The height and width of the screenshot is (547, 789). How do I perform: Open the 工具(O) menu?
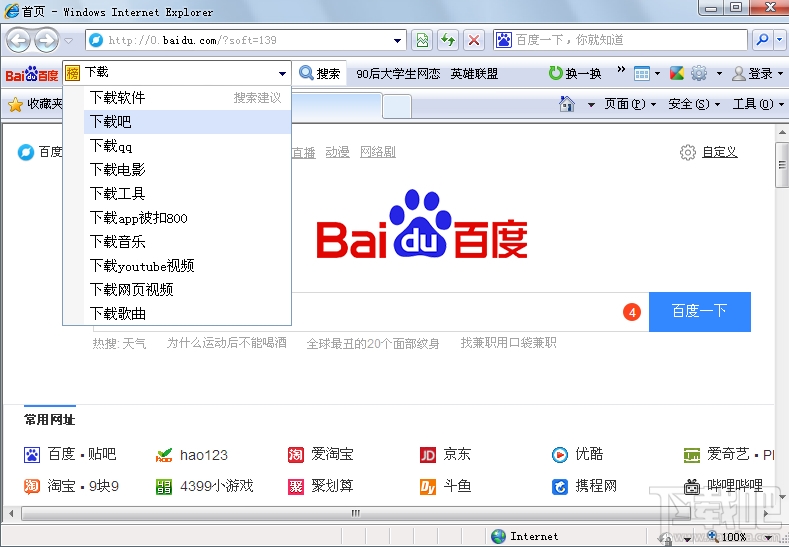pos(758,104)
